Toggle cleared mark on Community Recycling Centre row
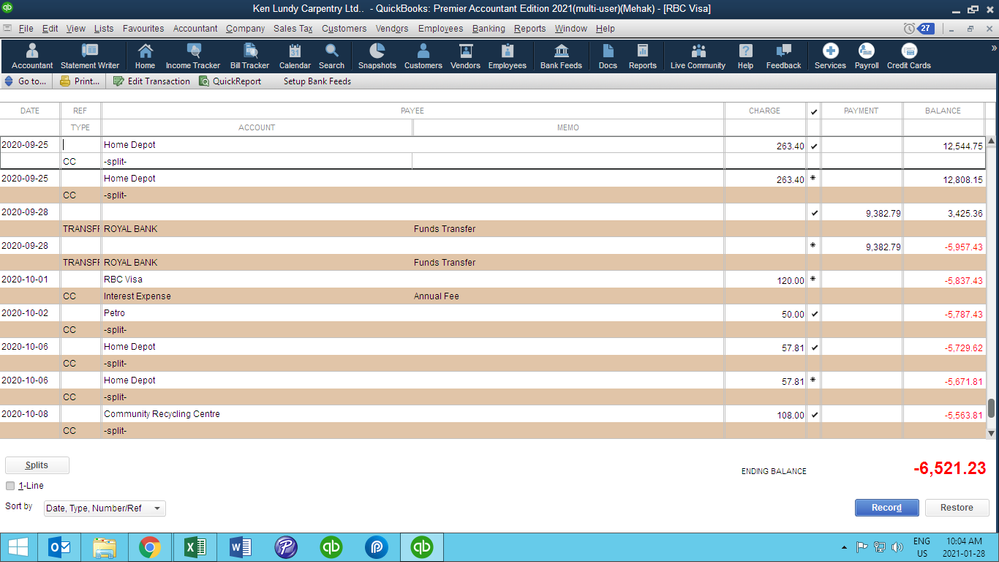This screenshot has height=562, width=999. (x=814, y=415)
